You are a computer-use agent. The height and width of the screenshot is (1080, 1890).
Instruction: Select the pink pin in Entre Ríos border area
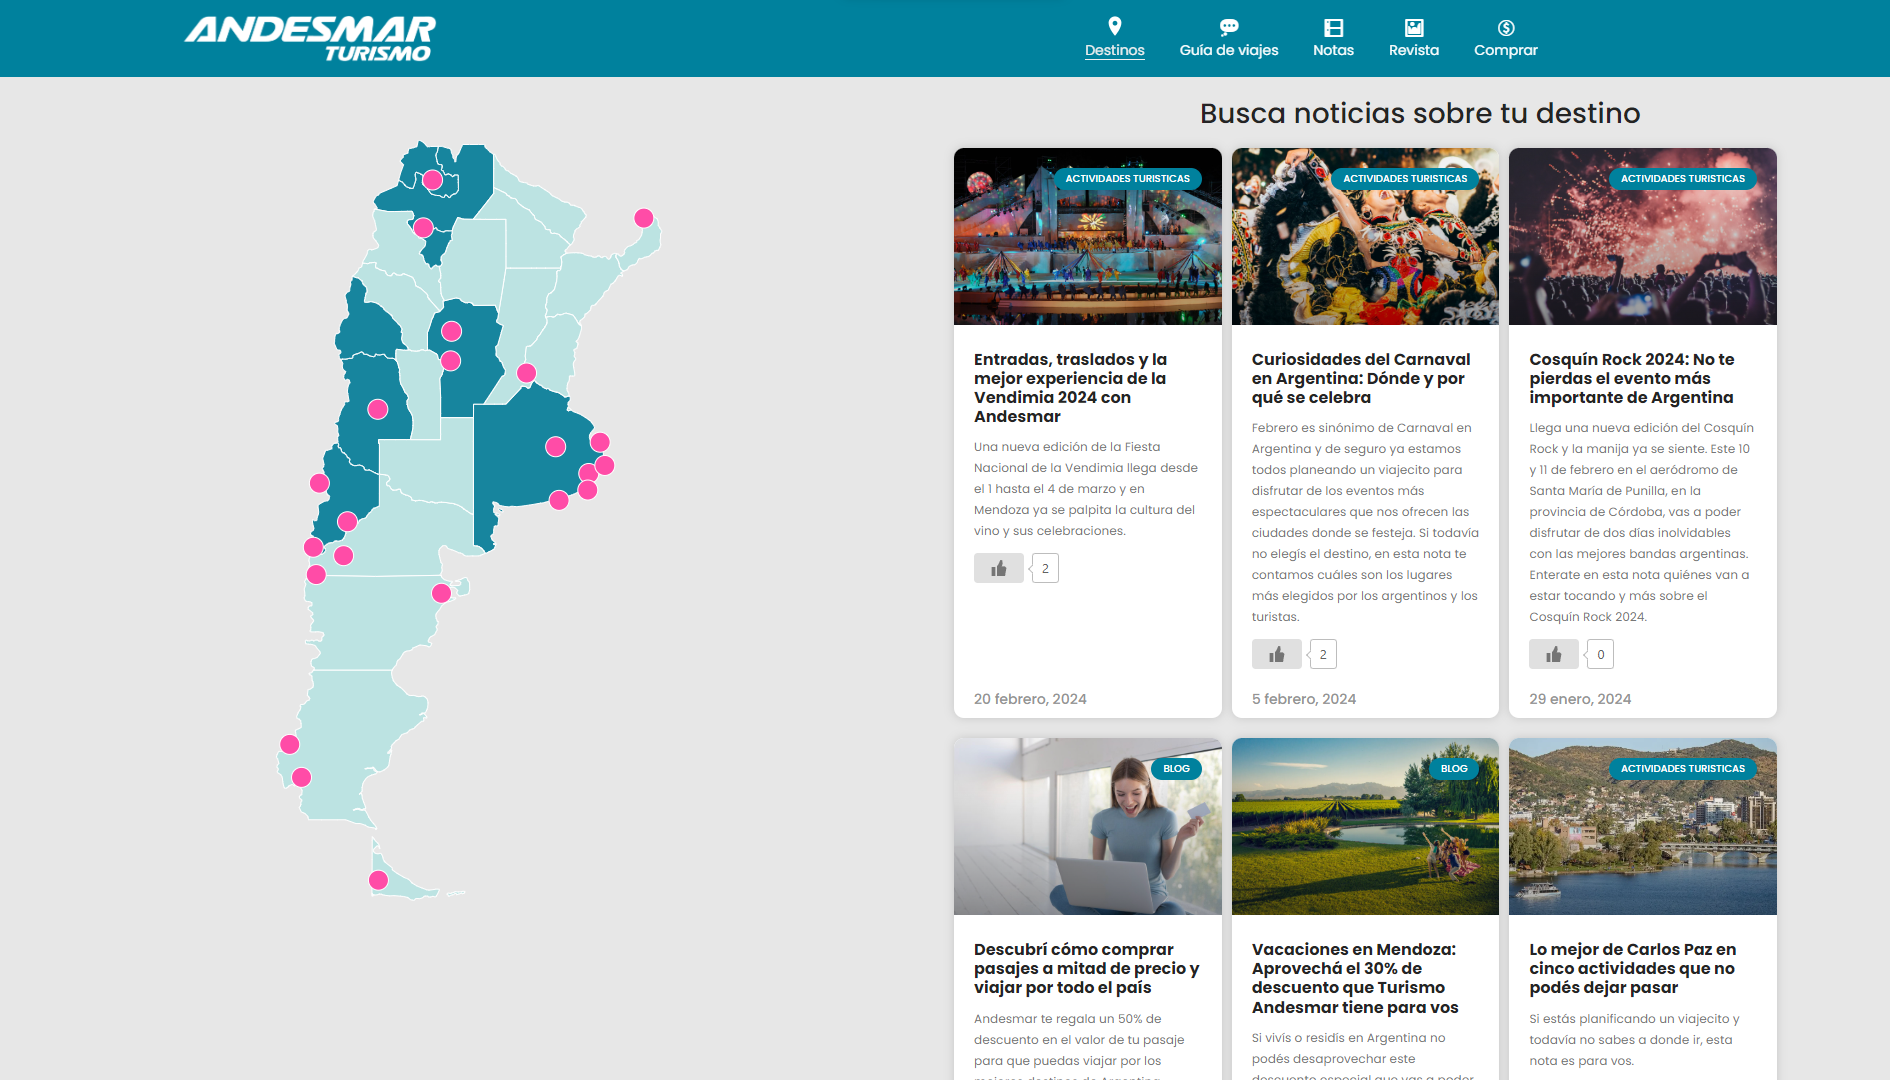tap(526, 373)
